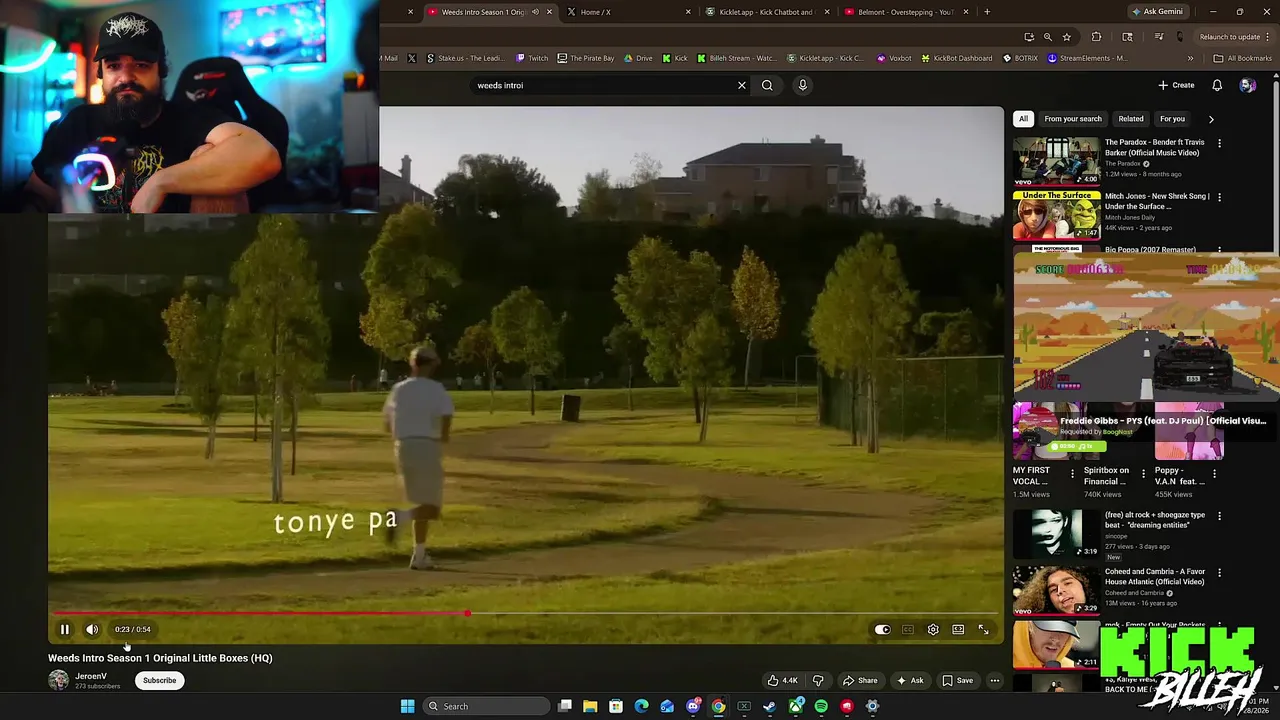Select the 'All' filter chip
The image size is (1280, 720).
[1023, 119]
